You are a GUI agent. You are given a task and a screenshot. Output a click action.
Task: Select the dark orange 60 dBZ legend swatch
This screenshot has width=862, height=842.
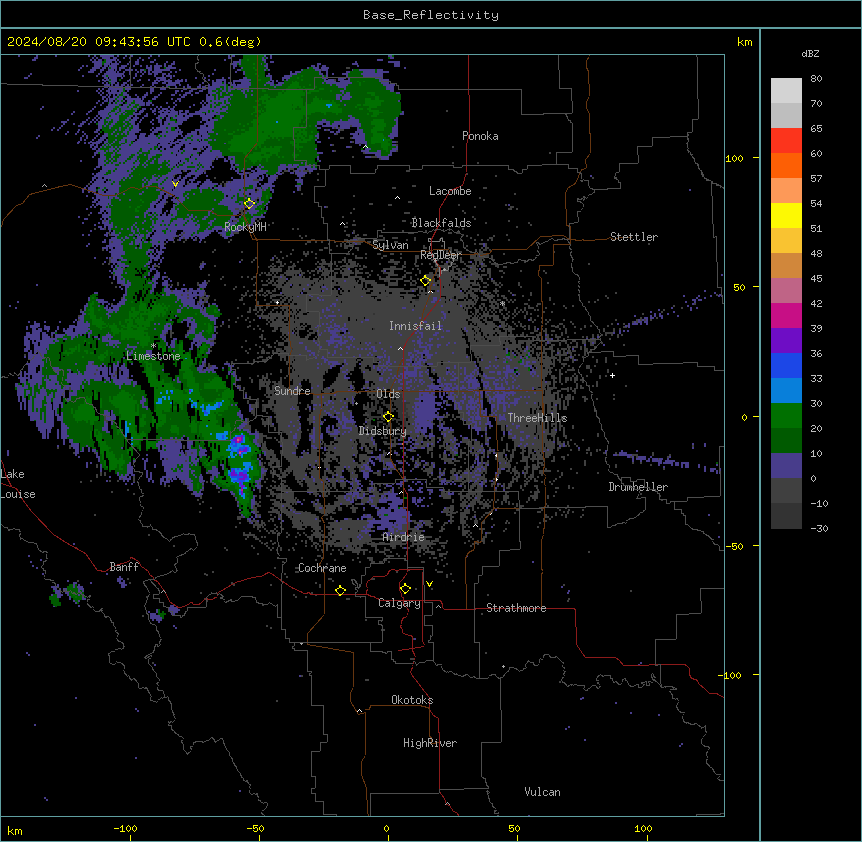click(786, 165)
